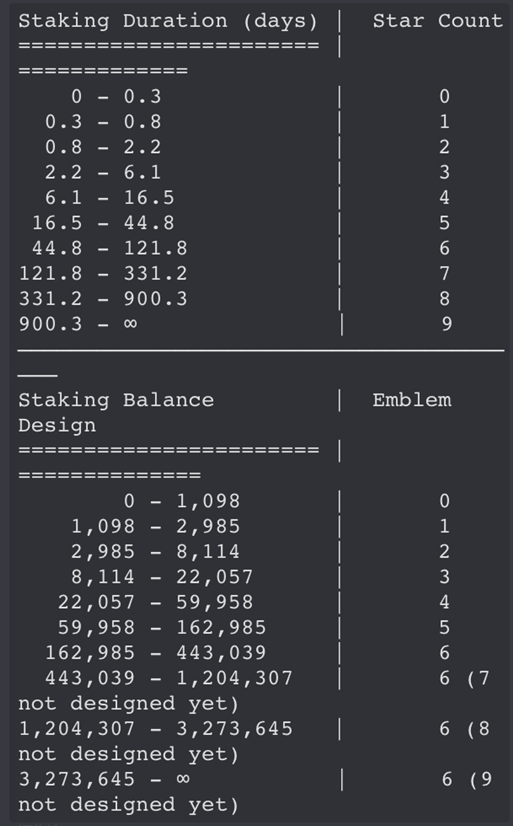This screenshot has width=513, height=826.
Task: Select the 'Star Count' column header
Action: pyautogui.click(x=438, y=21)
